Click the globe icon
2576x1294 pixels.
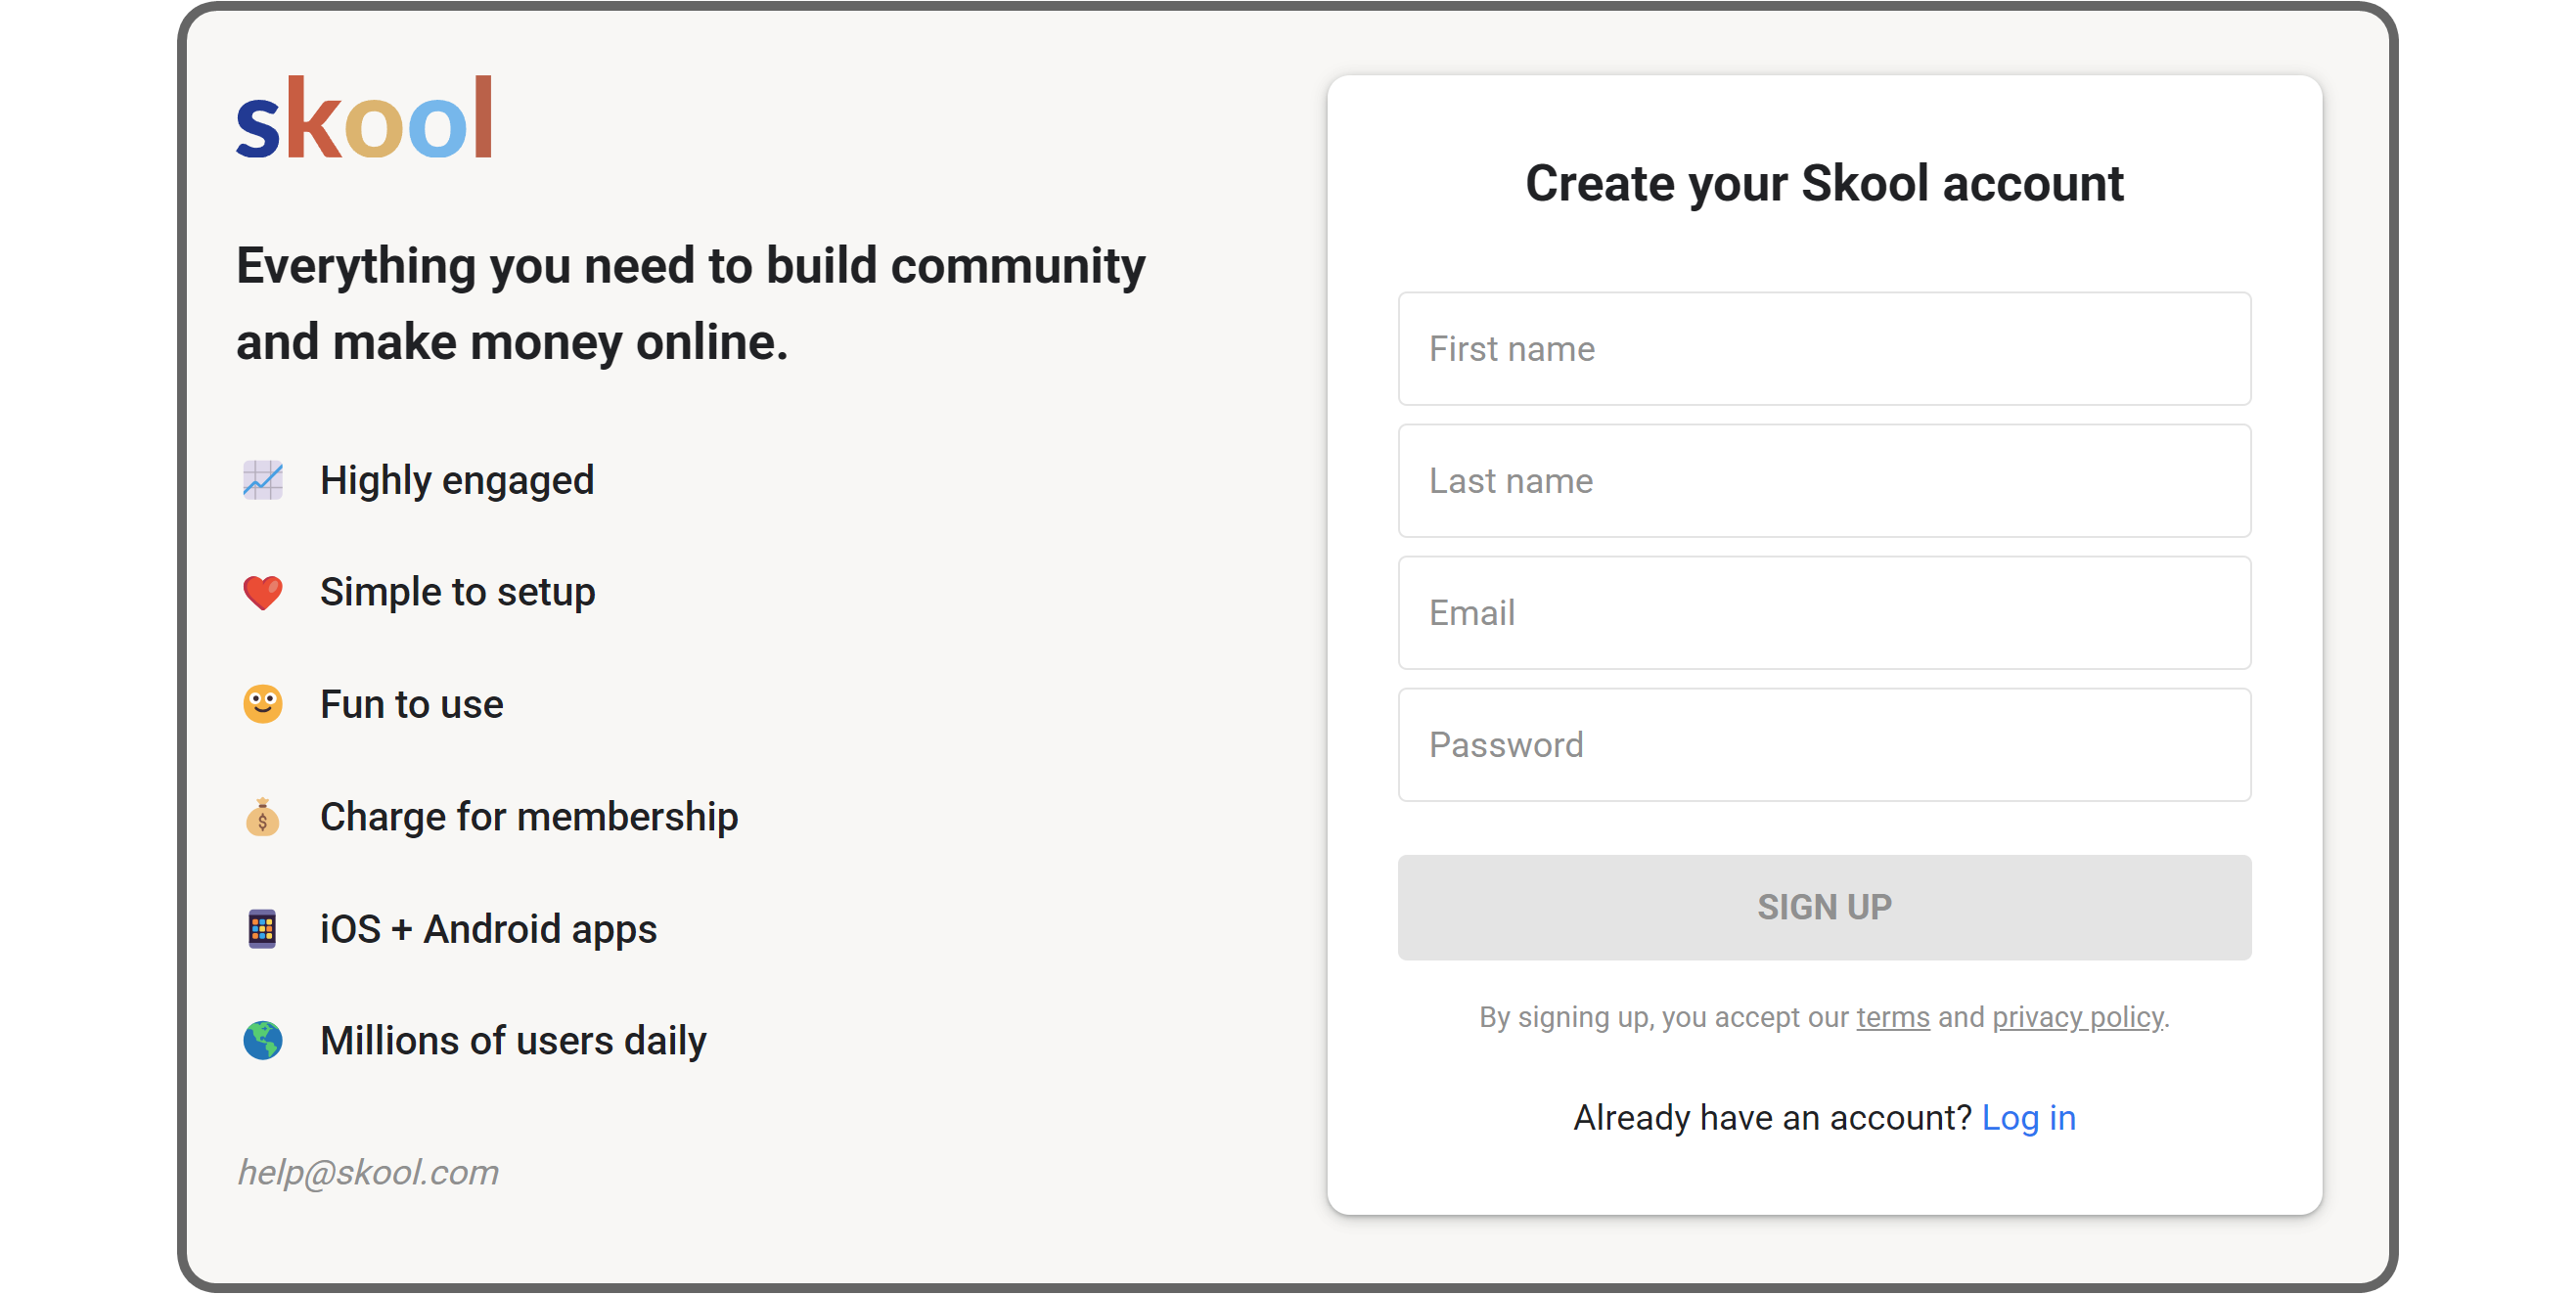pos(263,1041)
